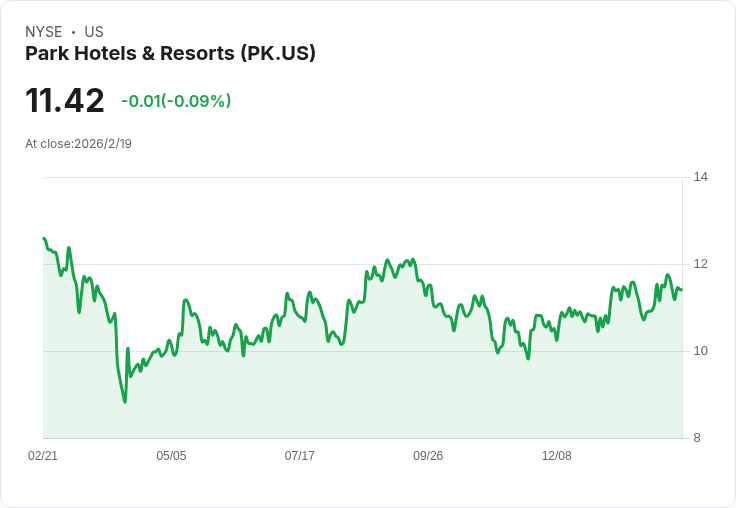Viewport: 736px width, 508px height.
Task: Click the 11.42 current price
Action: tap(65, 101)
